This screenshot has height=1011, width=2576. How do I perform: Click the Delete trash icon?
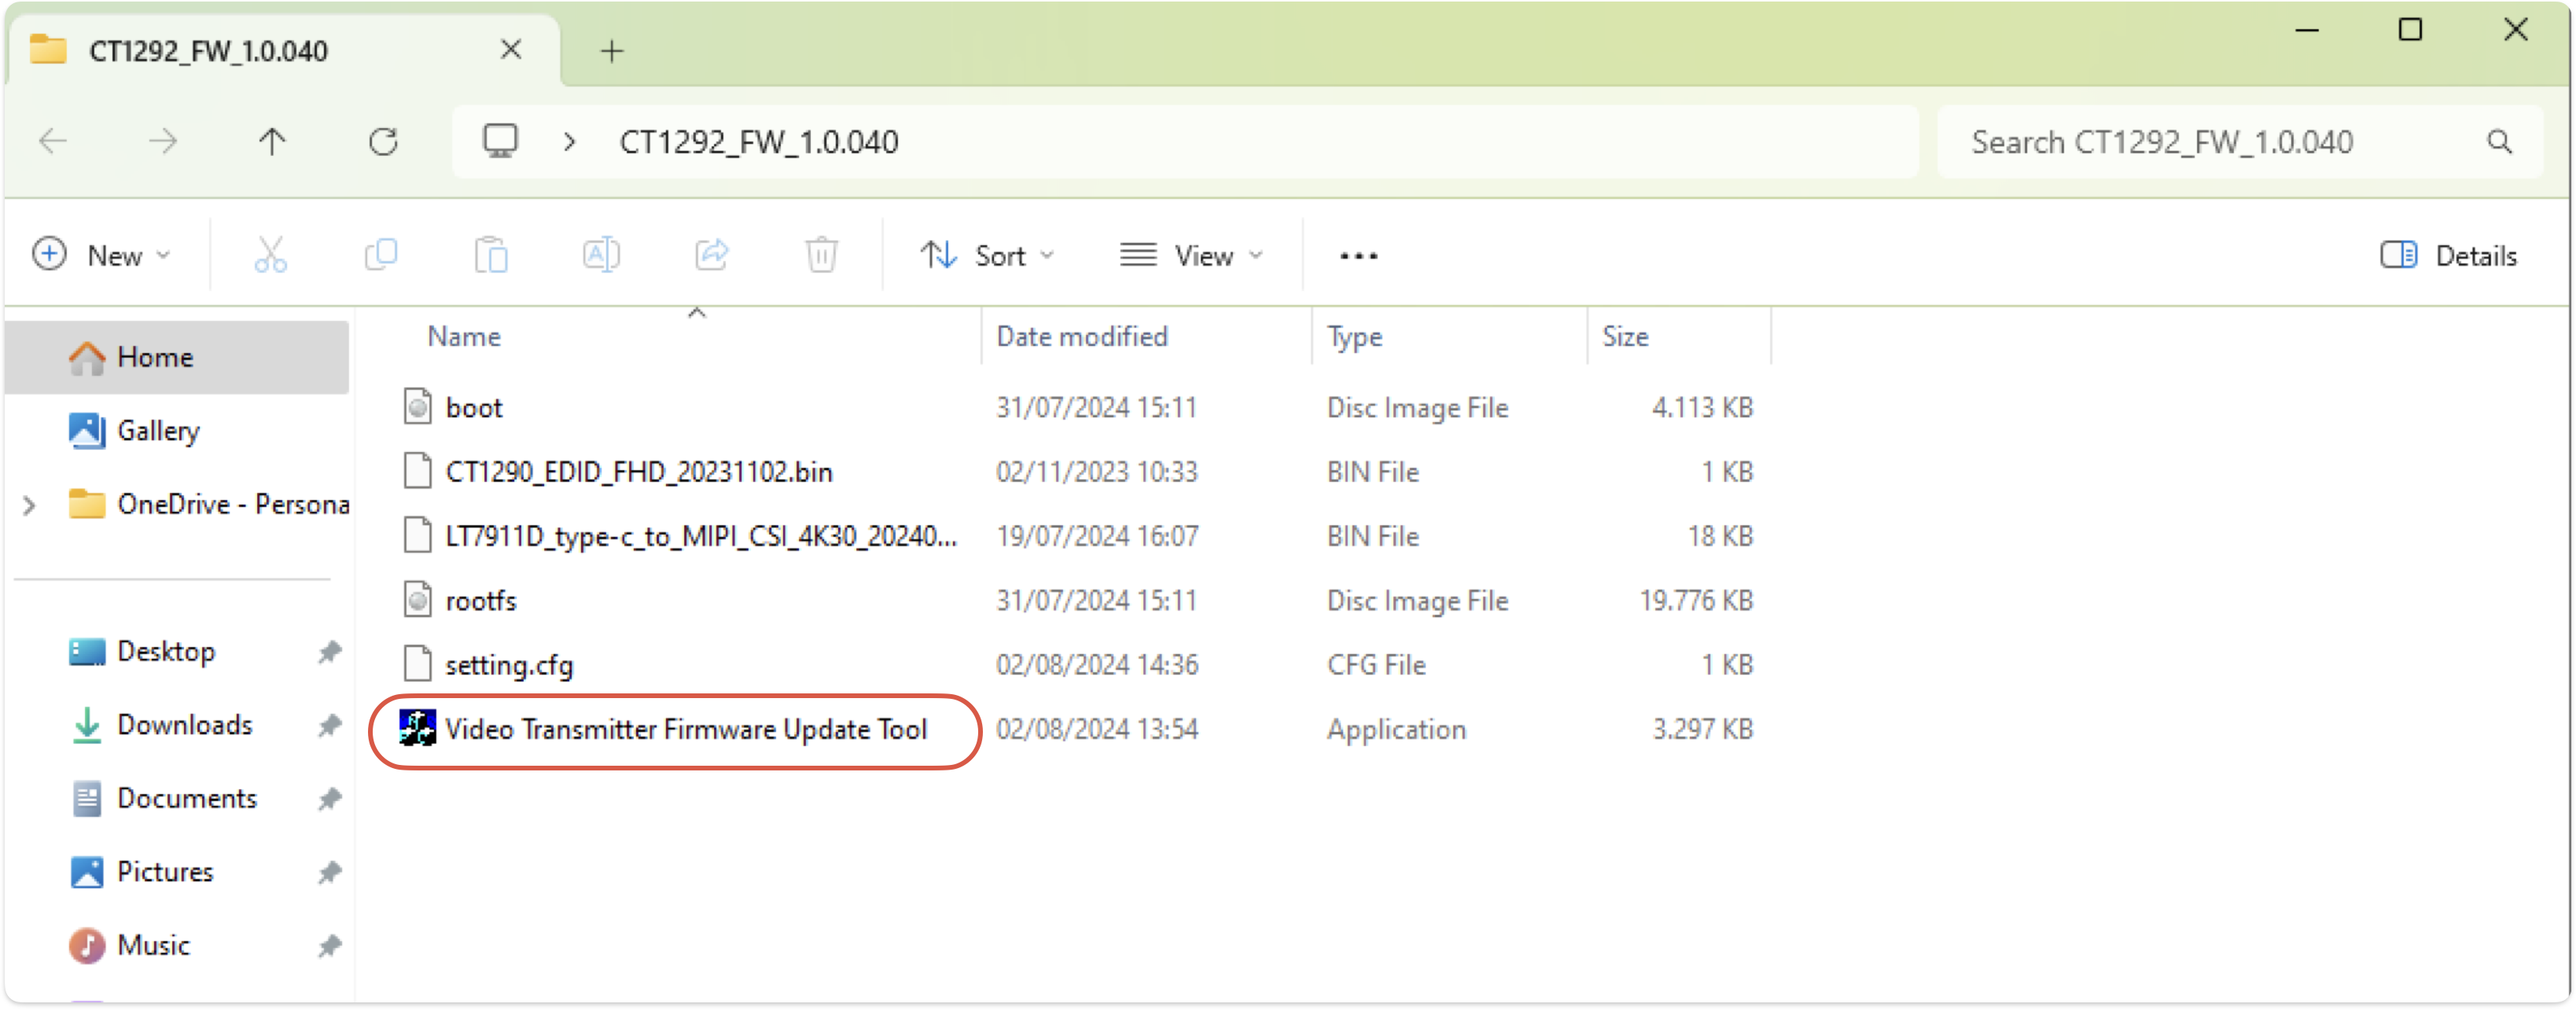pyautogui.click(x=821, y=255)
